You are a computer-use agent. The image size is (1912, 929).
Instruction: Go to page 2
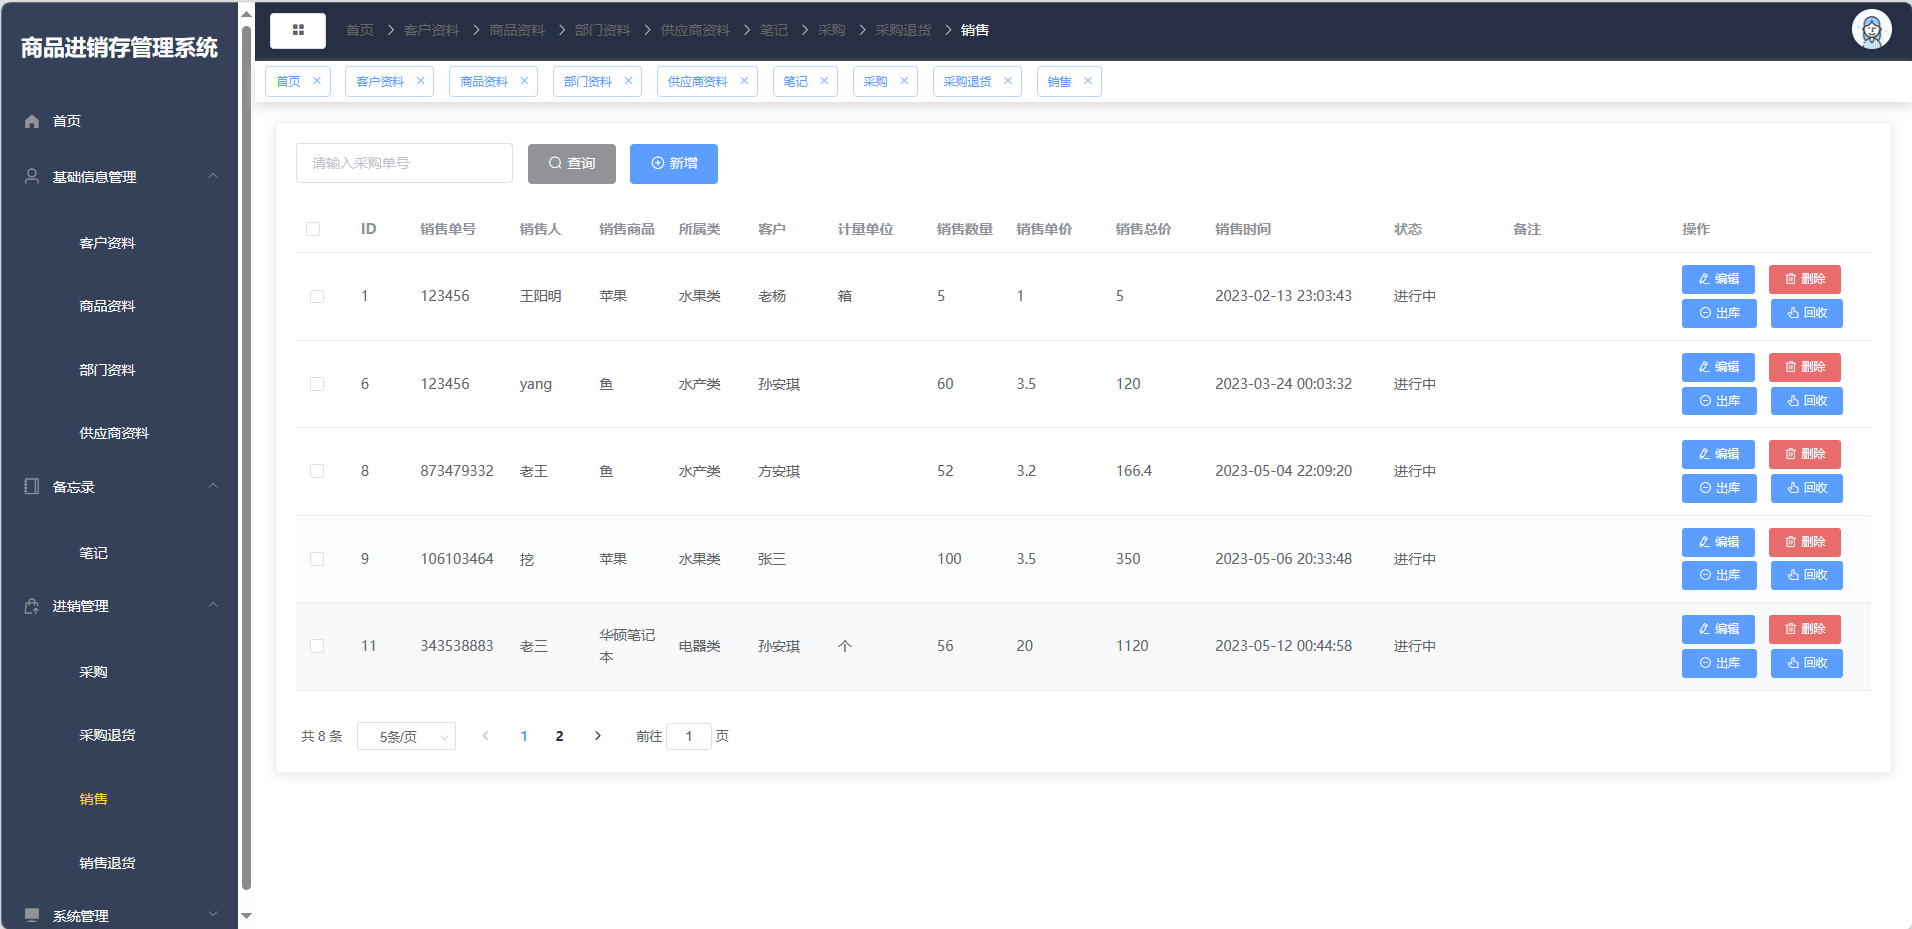click(x=559, y=736)
